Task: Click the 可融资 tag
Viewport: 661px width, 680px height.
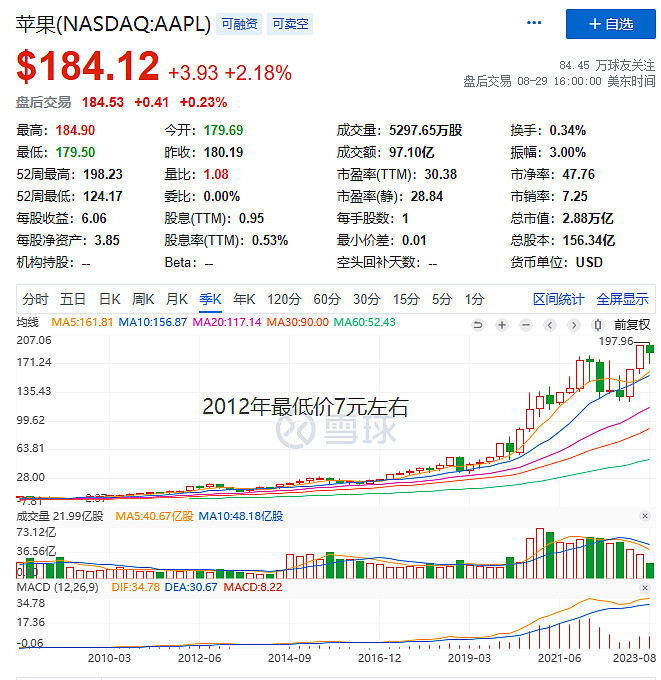Action: pos(239,23)
